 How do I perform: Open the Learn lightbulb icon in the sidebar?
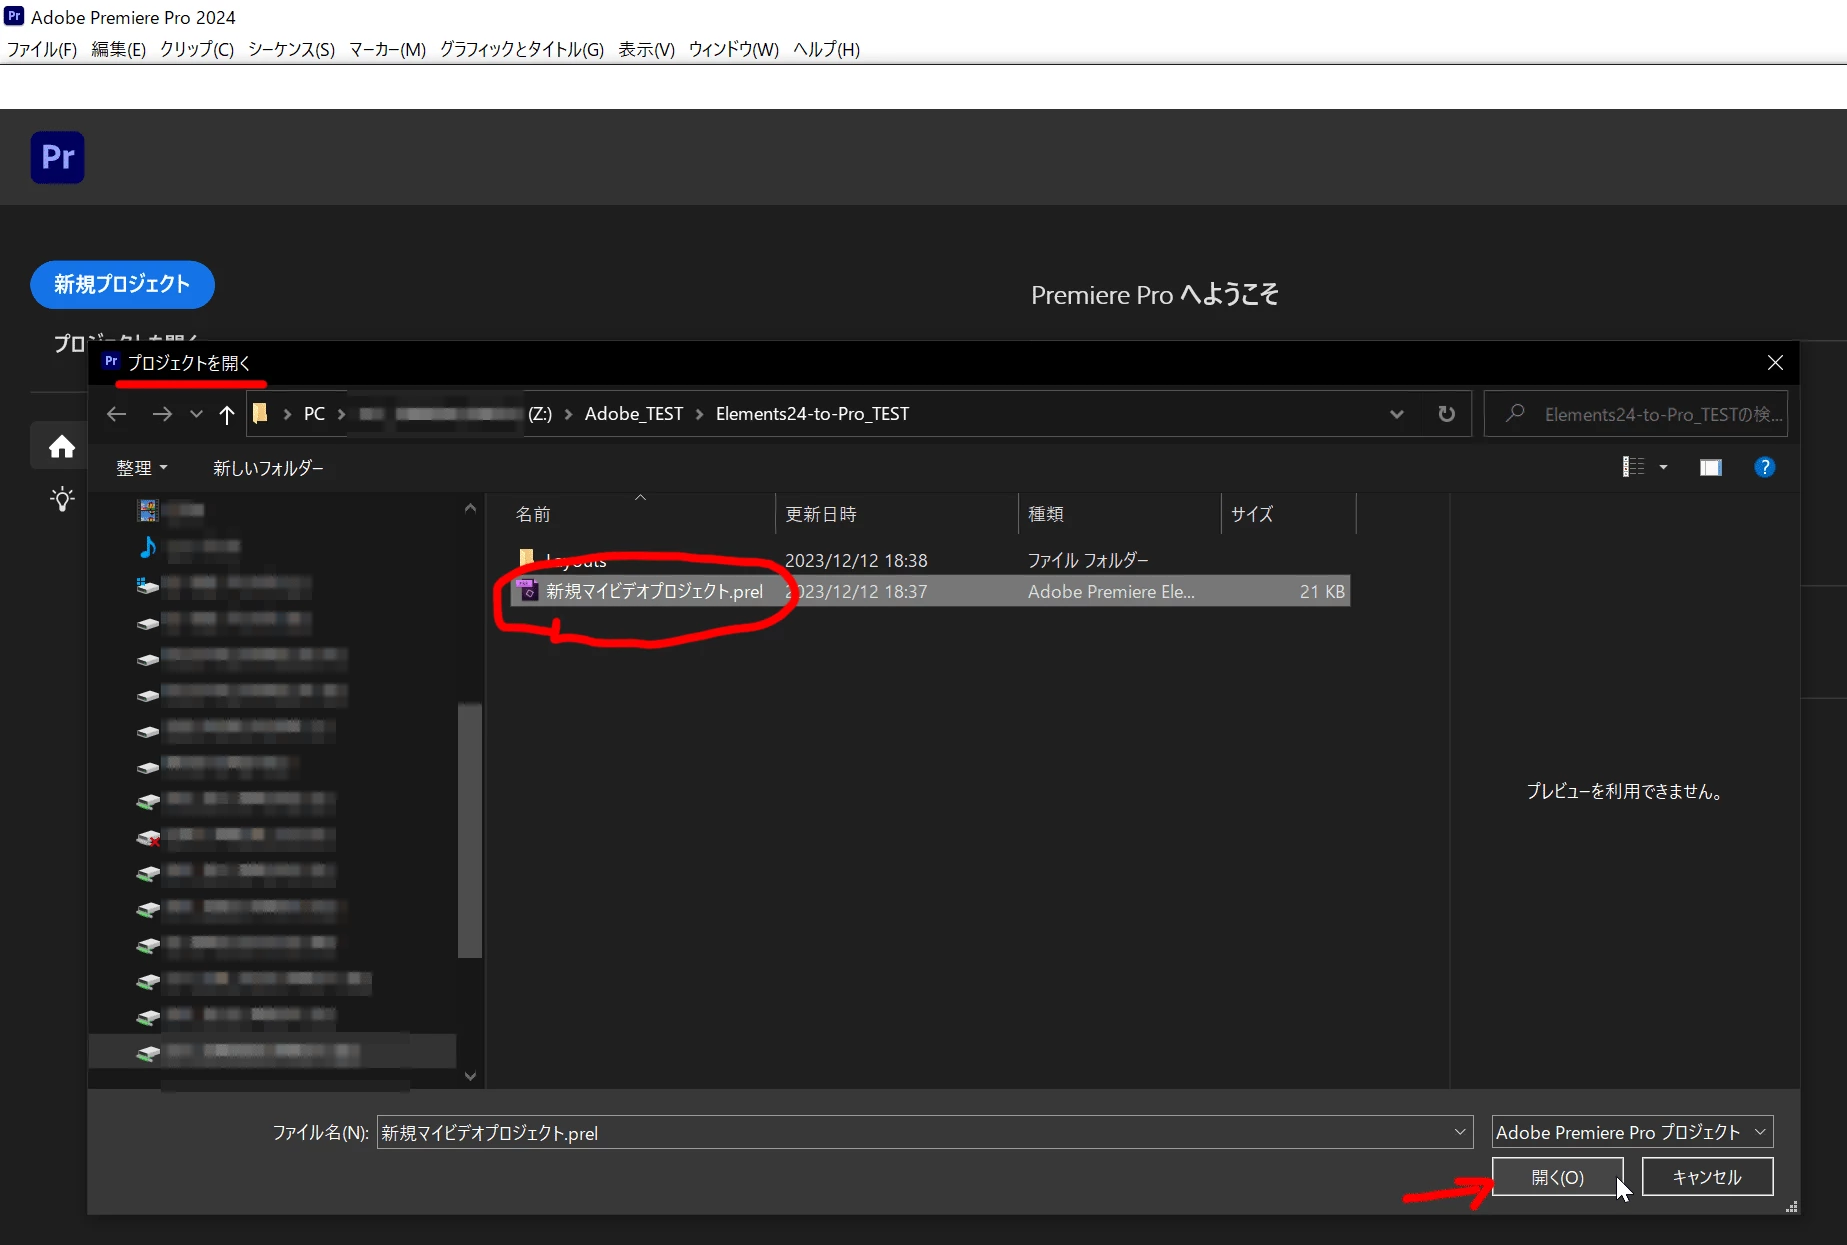pos(62,499)
